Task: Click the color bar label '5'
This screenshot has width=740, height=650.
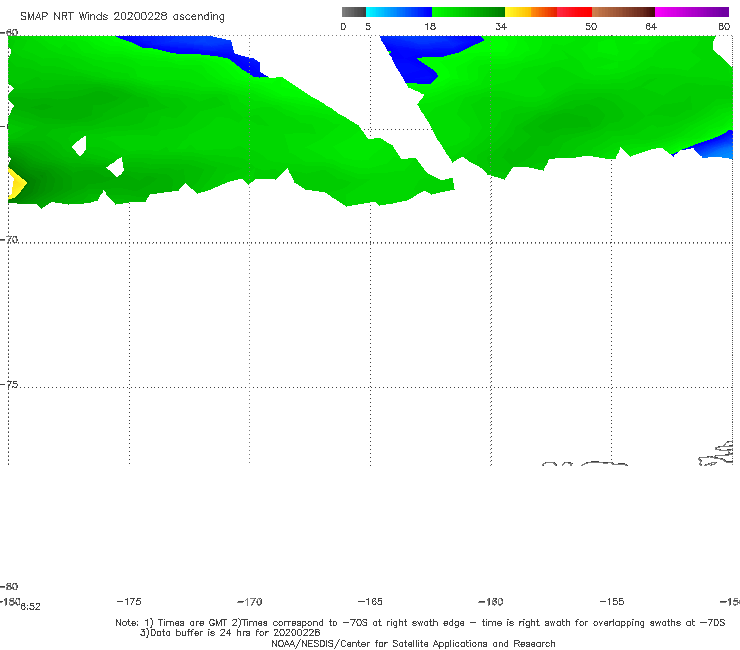Action: 368,26
